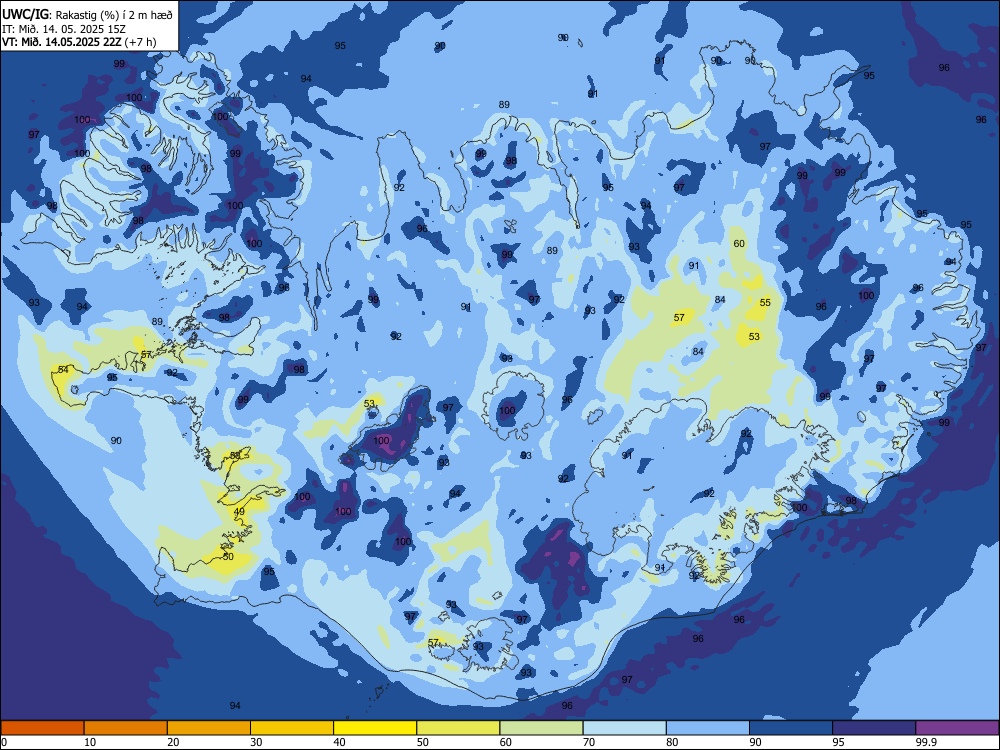Choose the golden 30–40 legend swatch
The width and height of the screenshot is (1000, 750).
pos(292,728)
